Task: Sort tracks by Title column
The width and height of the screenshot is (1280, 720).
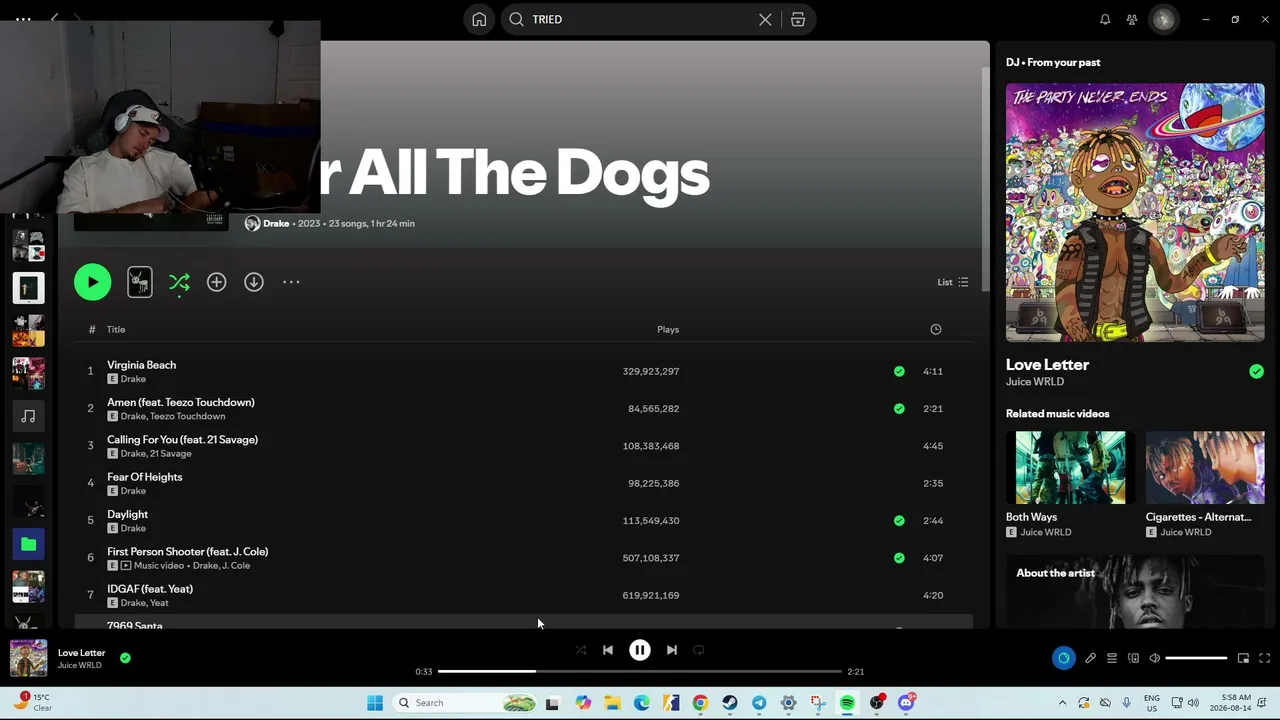Action: 116,329
